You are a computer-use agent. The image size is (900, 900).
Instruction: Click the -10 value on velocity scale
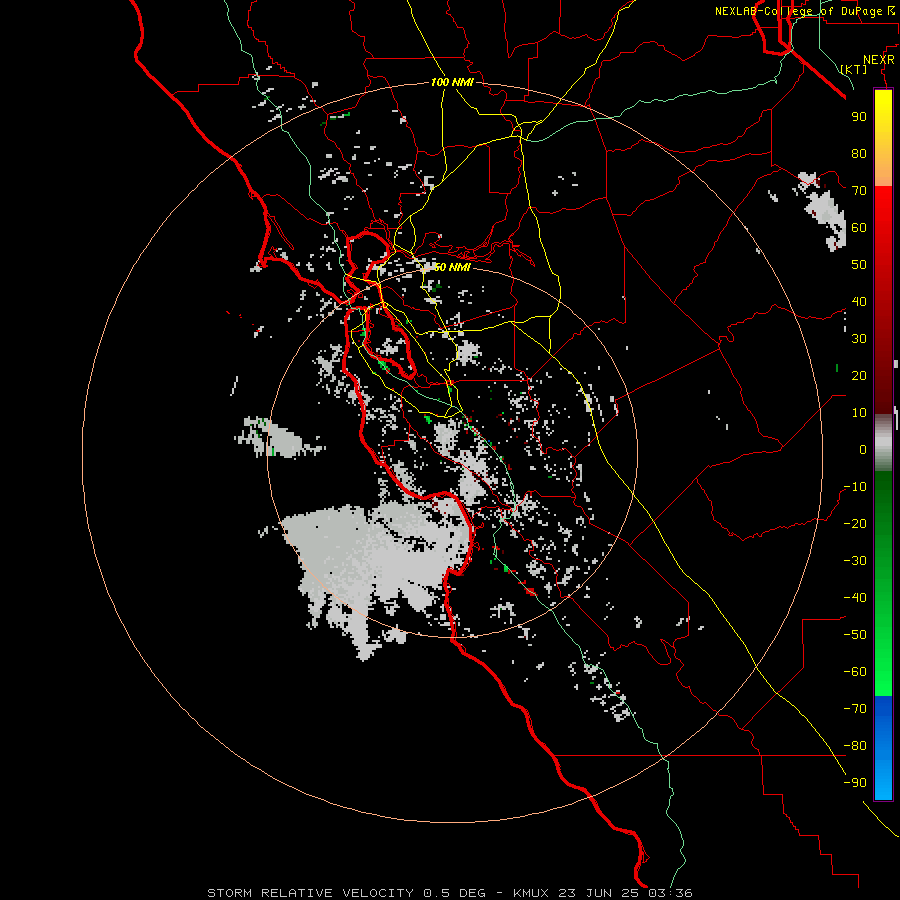(x=855, y=487)
